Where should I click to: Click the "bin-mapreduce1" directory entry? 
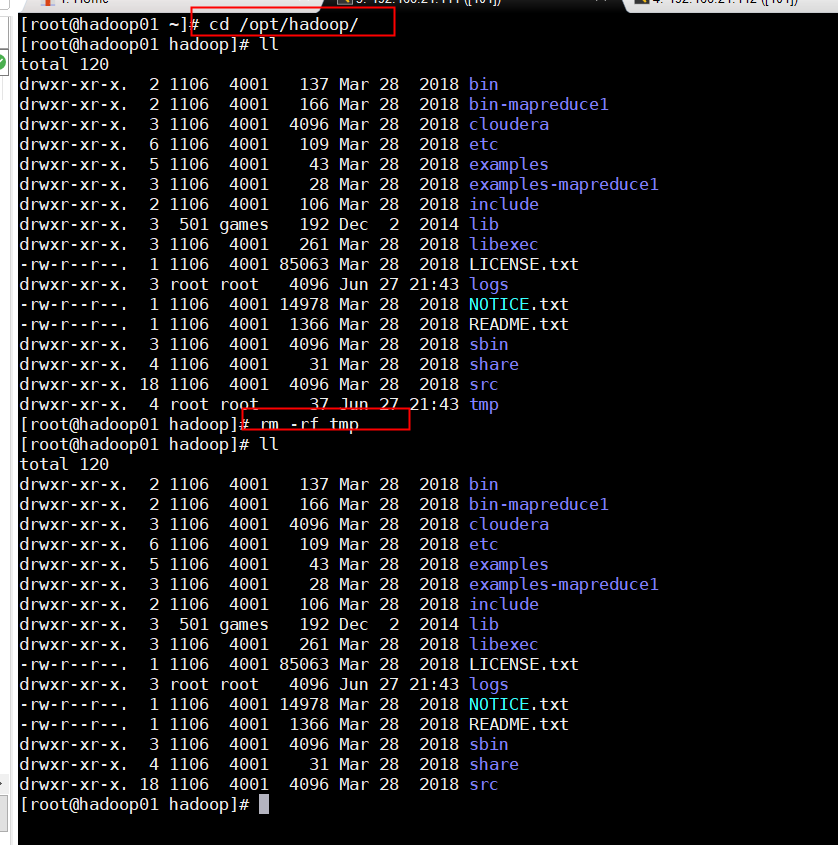click(x=538, y=104)
